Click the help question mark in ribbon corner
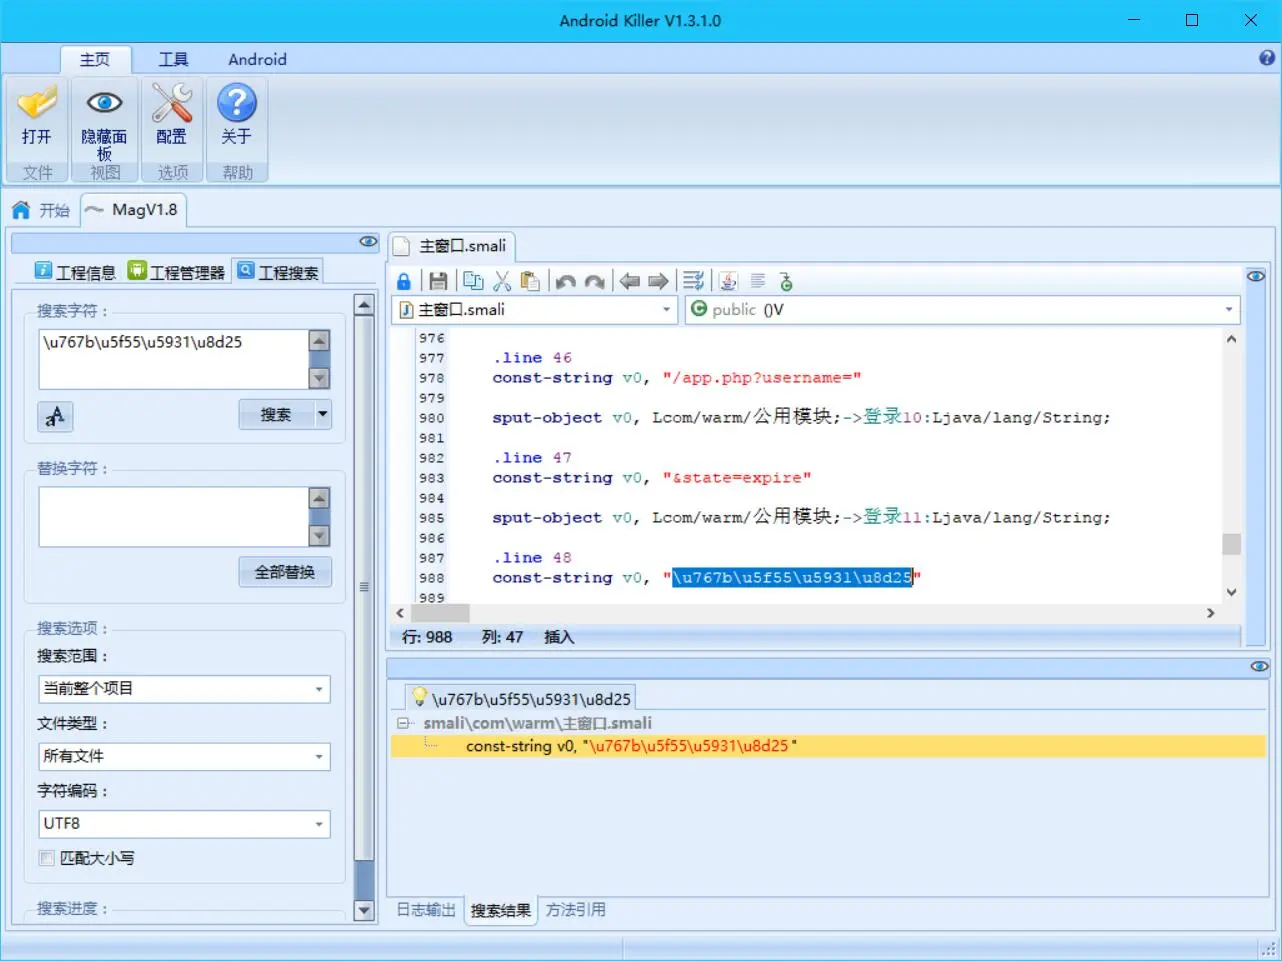This screenshot has height=961, width=1282. click(x=1267, y=58)
